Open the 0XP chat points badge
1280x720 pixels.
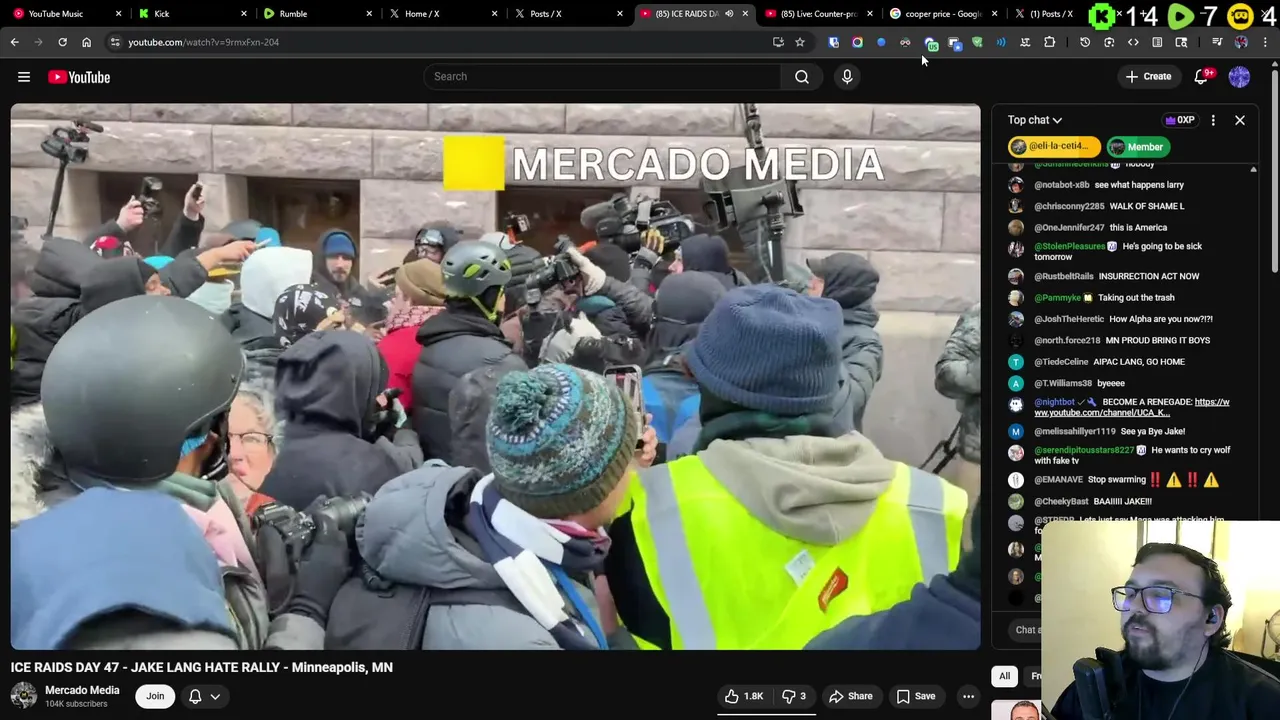pos(1179,120)
